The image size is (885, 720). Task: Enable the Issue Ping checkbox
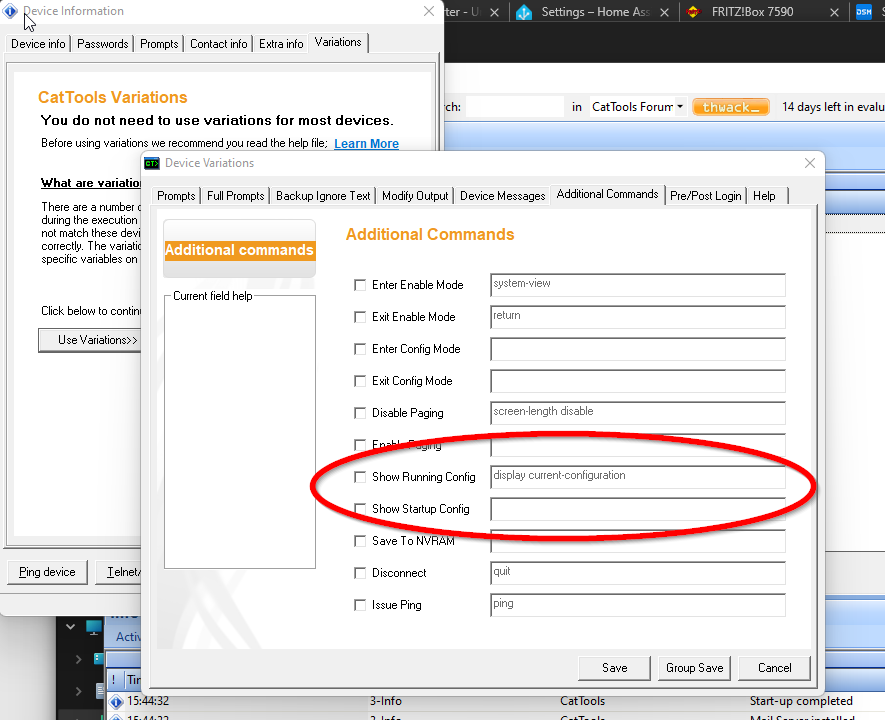tap(360, 605)
